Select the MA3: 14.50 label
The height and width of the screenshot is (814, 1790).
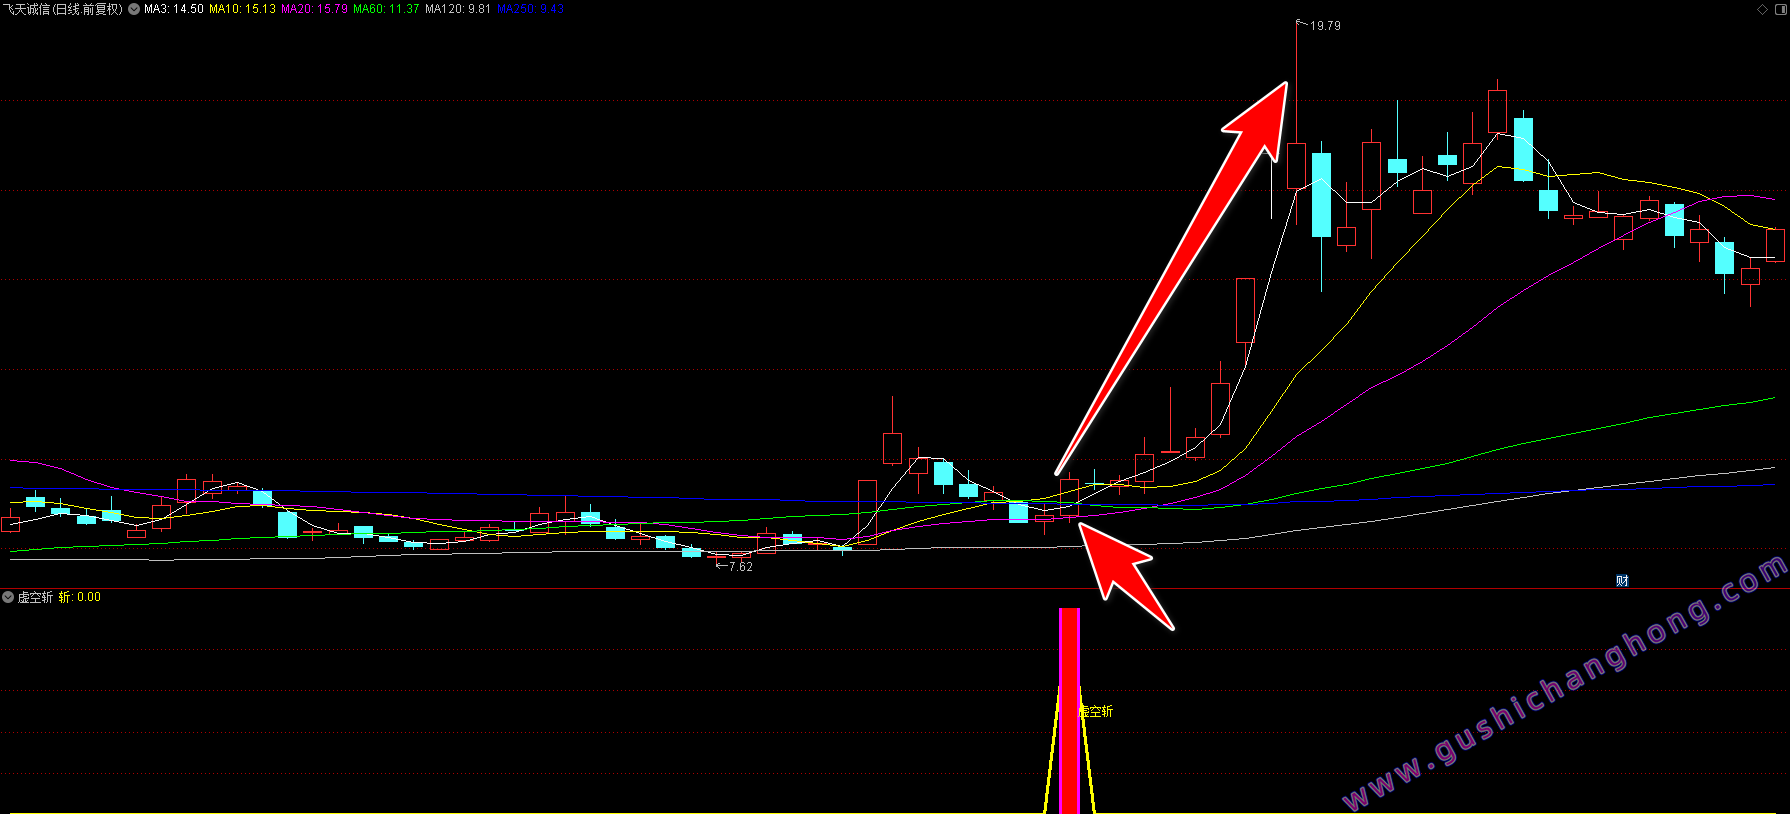point(174,9)
